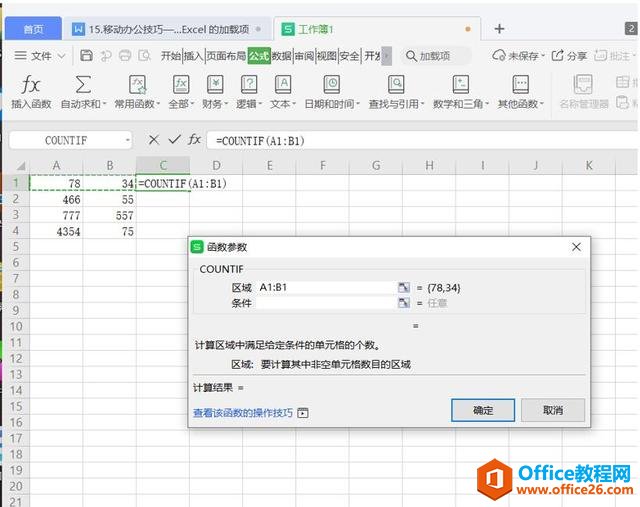
Task: Open the Name Box COUNTIF dropdown
Action: 128,140
